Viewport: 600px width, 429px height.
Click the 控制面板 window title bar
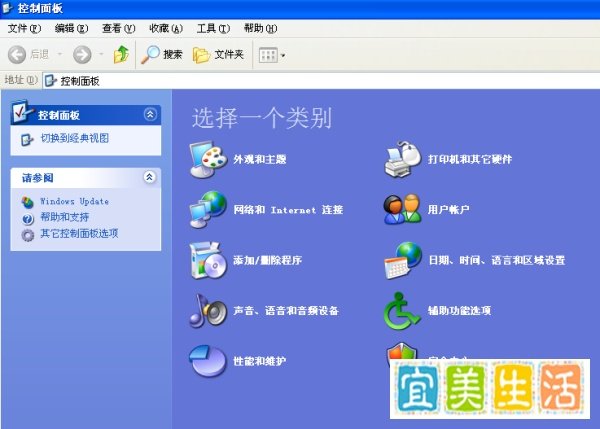[300, 9]
